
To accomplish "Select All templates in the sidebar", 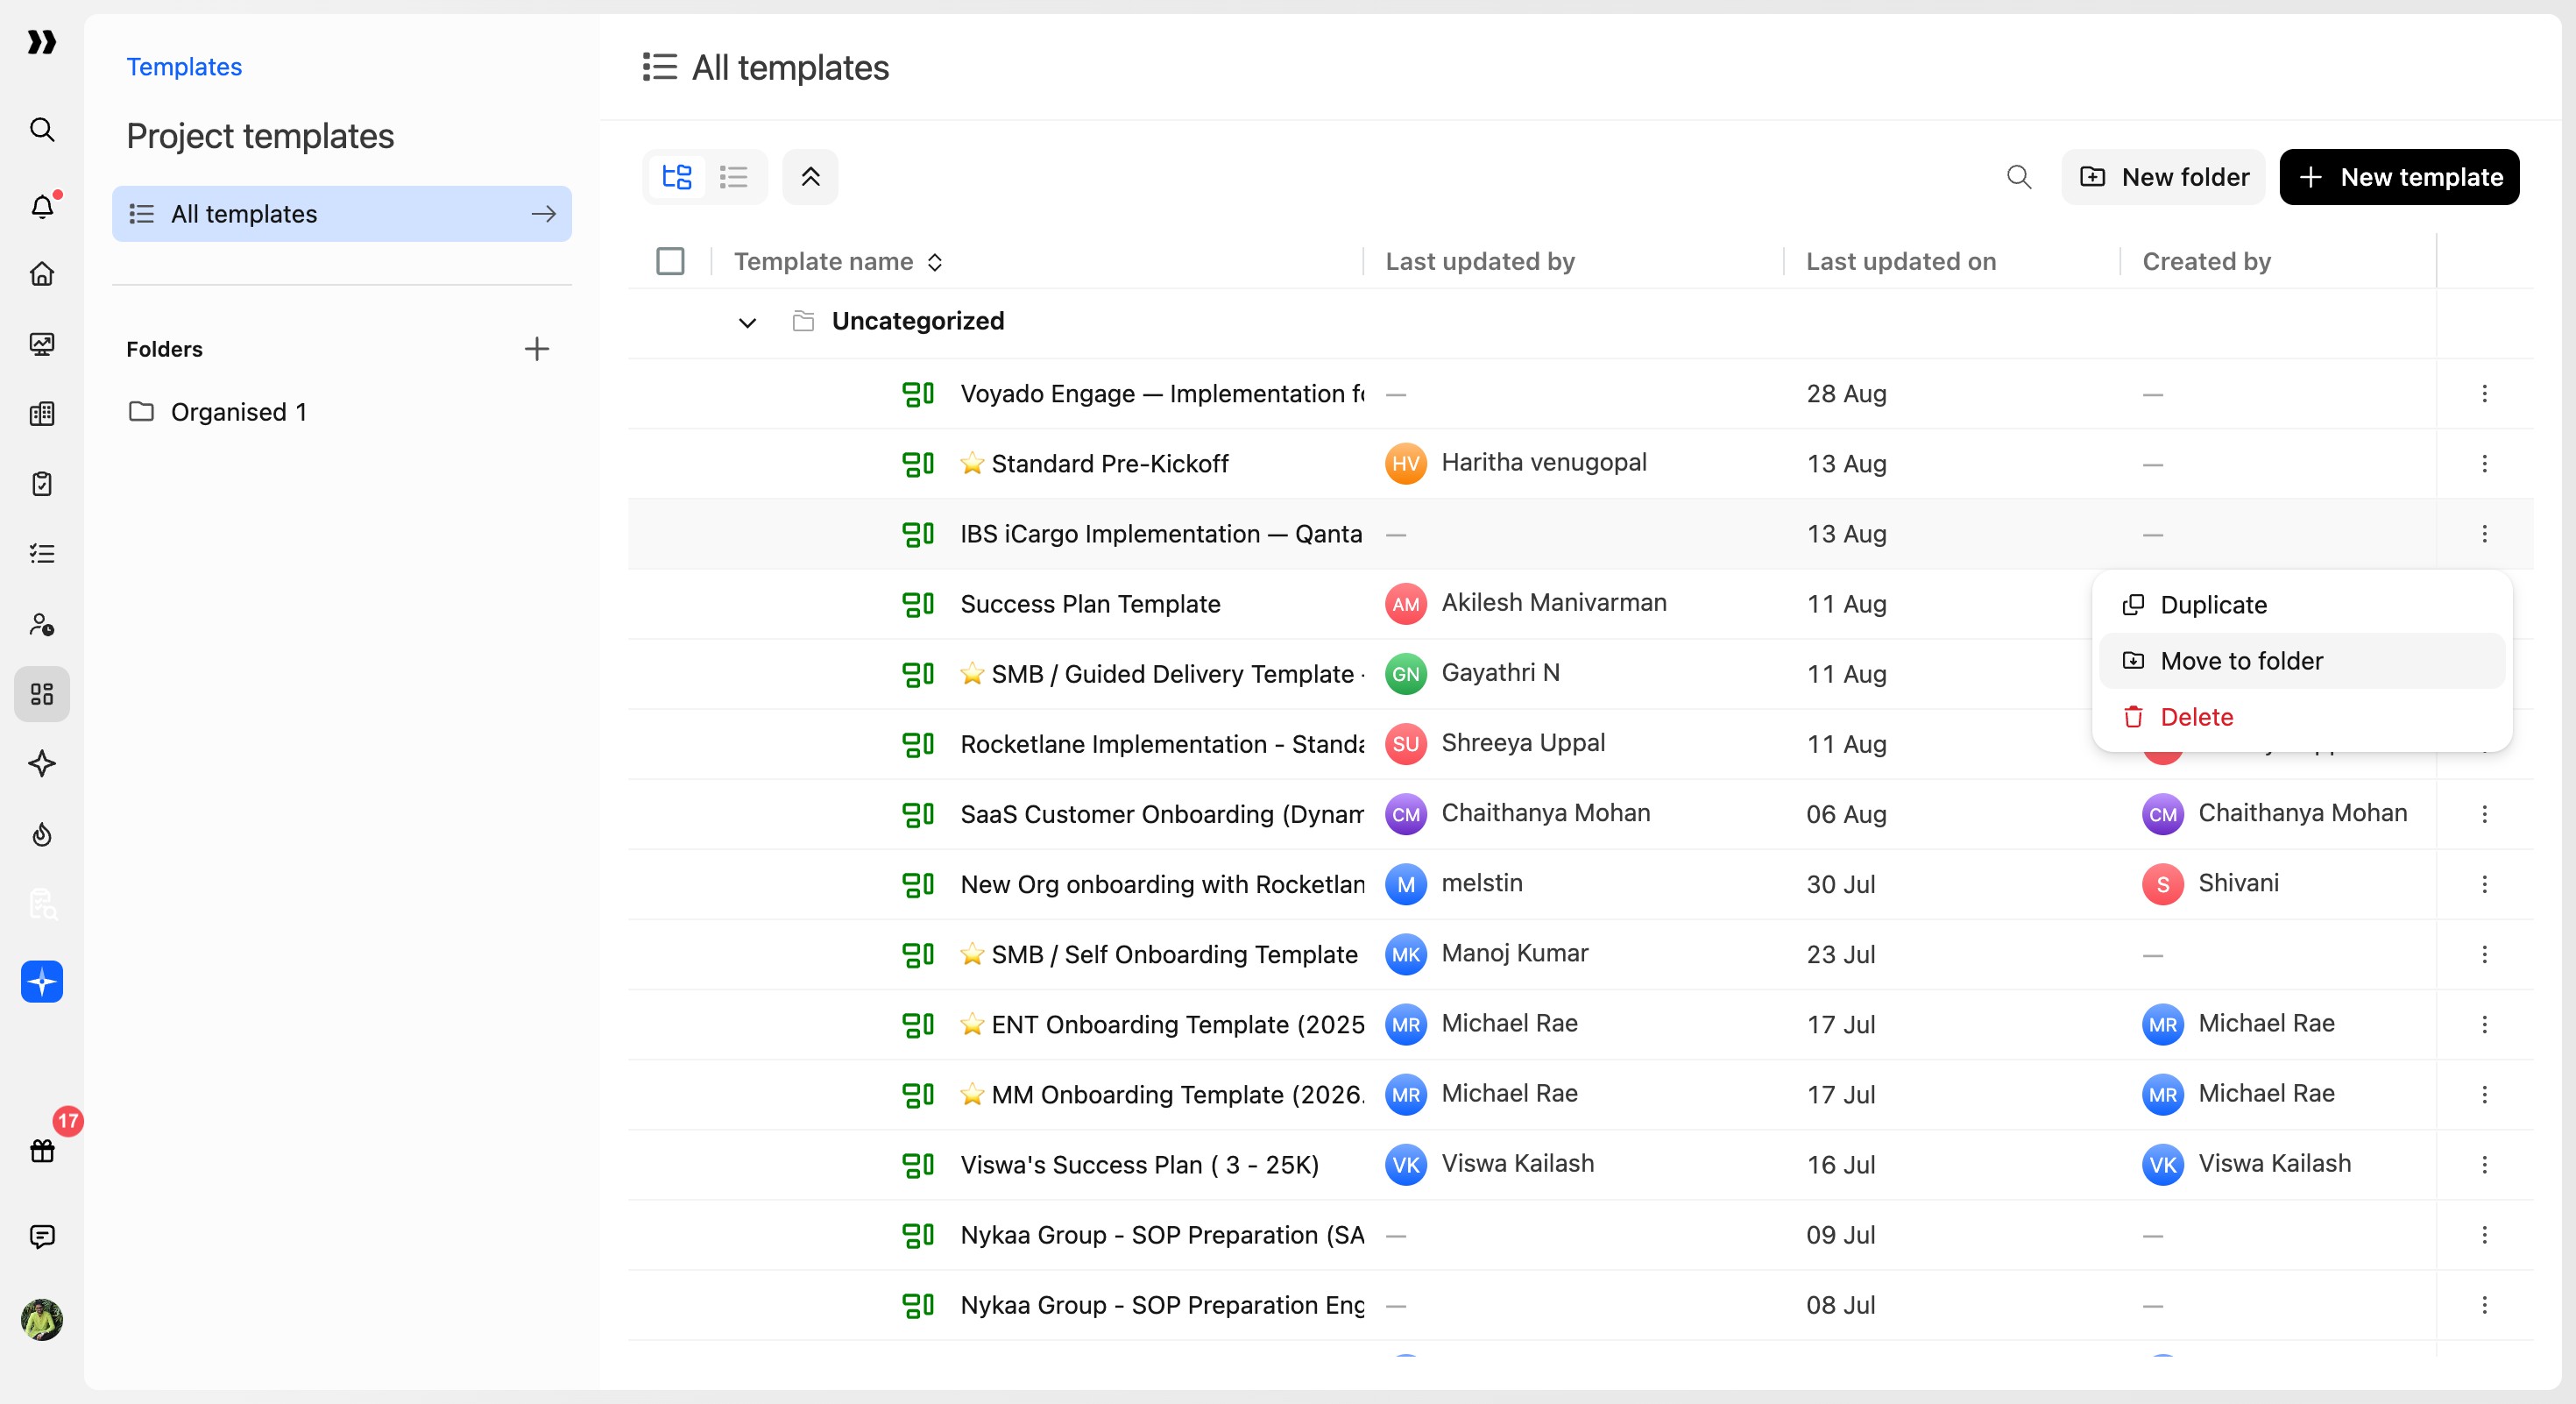I will 342,214.
